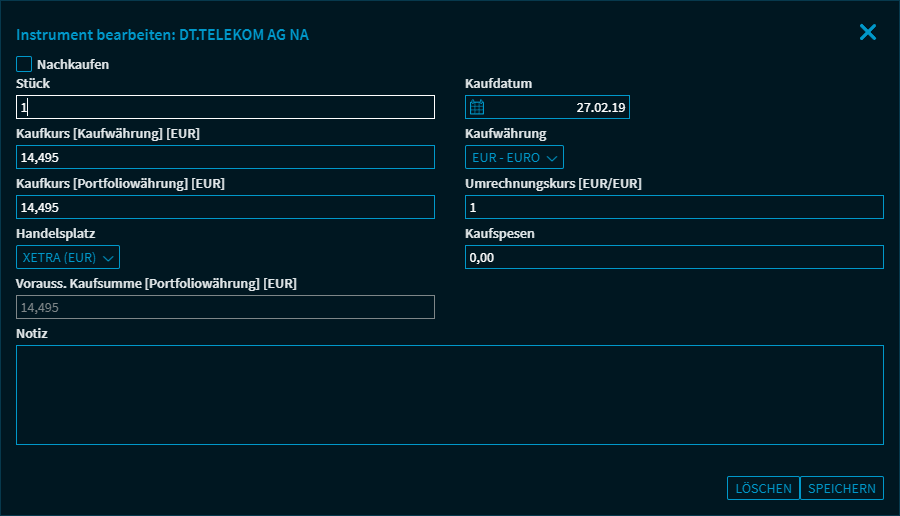Image resolution: width=900 pixels, height=516 pixels.
Task: Click into the Kaufspesen fees field
Action: tap(674, 257)
